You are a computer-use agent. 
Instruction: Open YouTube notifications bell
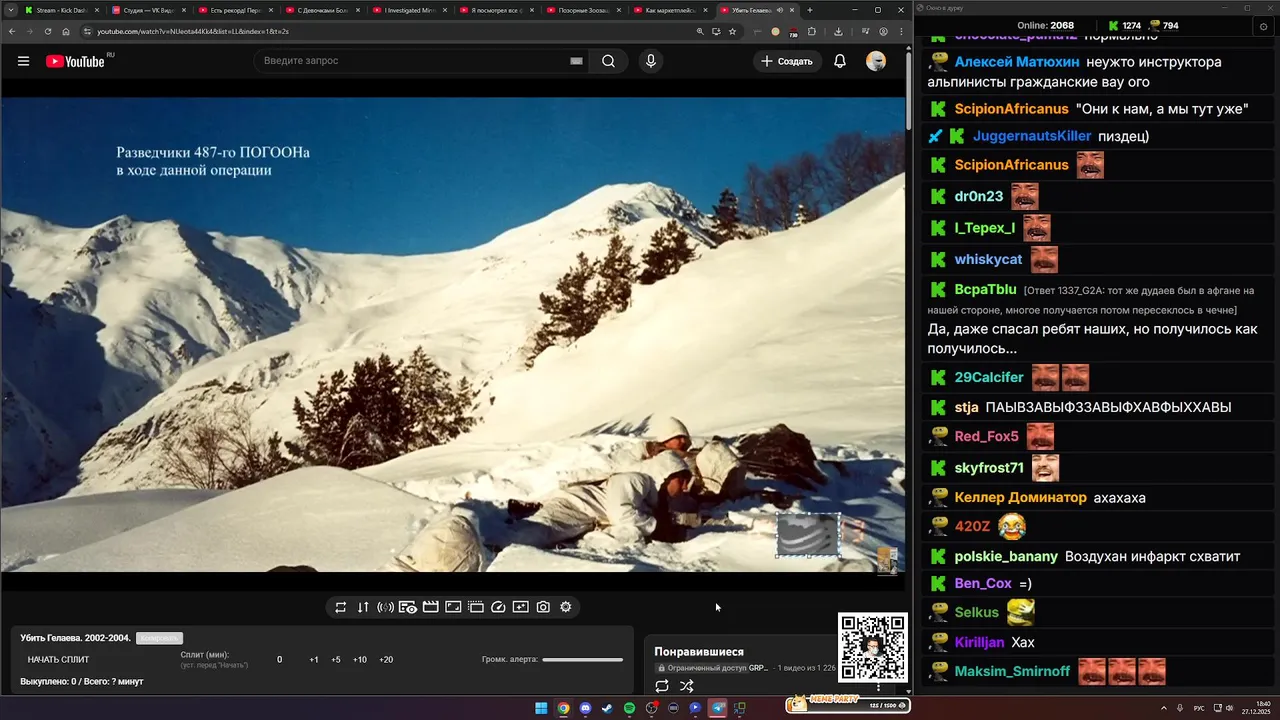(x=840, y=61)
